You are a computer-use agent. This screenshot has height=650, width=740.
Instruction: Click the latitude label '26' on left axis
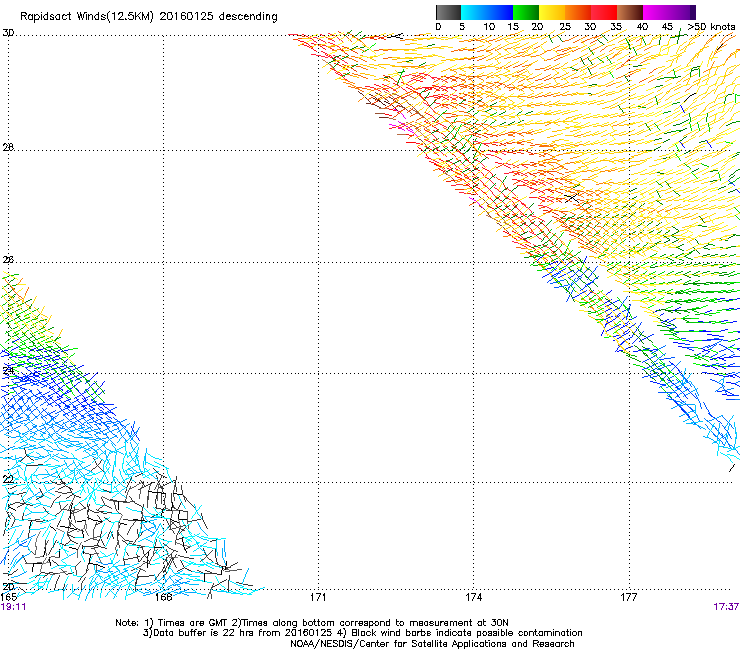click(x=8, y=260)
